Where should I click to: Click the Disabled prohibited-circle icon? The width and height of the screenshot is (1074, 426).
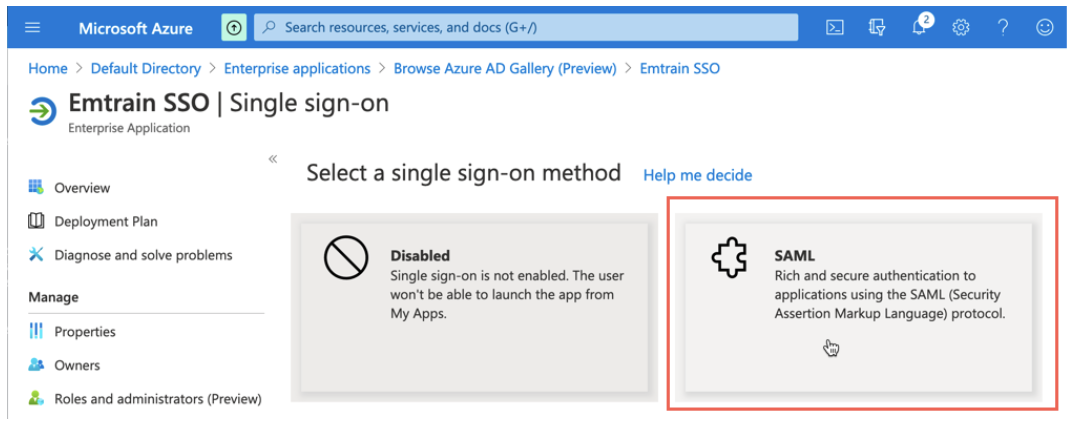pyautogui.click(x=347, y=260)
